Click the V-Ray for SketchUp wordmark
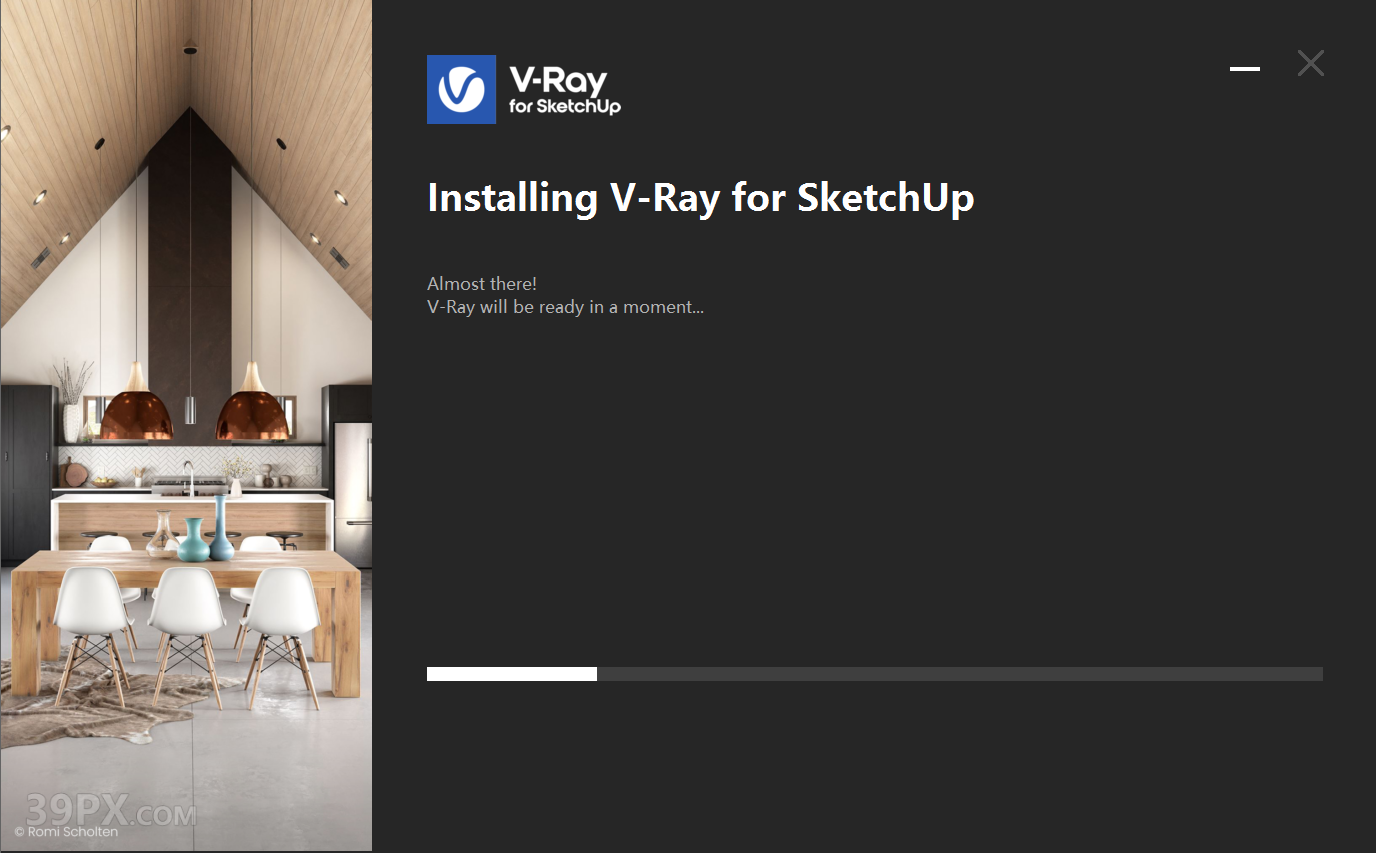The height and width of the screenshot is (853, 1376). coord(565,90)
